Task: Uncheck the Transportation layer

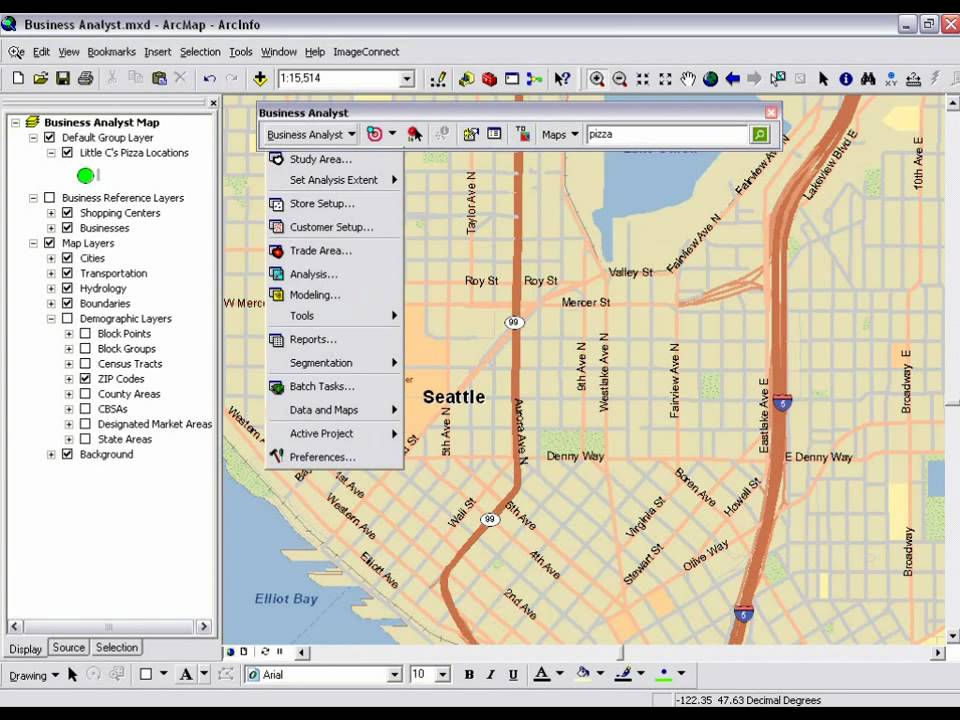Action: click(67, 273)
